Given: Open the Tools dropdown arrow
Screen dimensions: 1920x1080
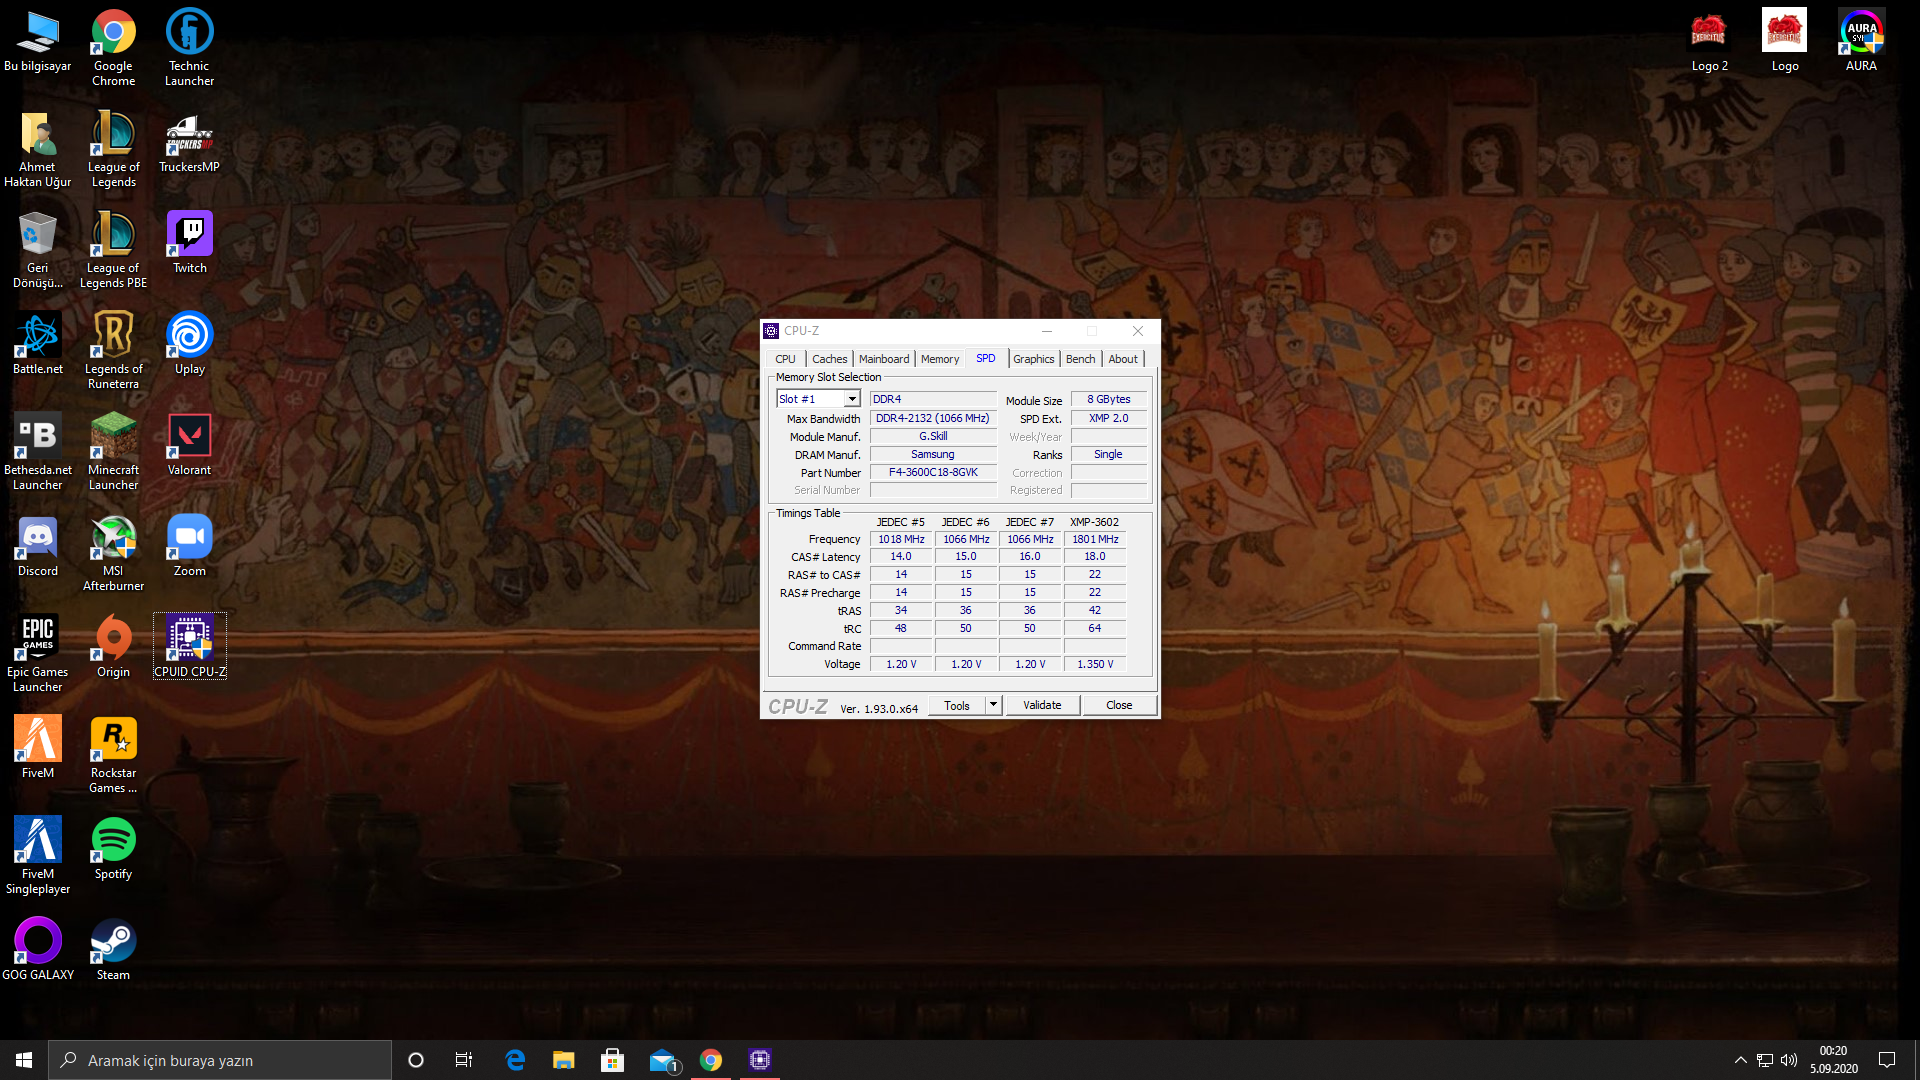Looking at the screenshot, I should (x=993, y=705).
